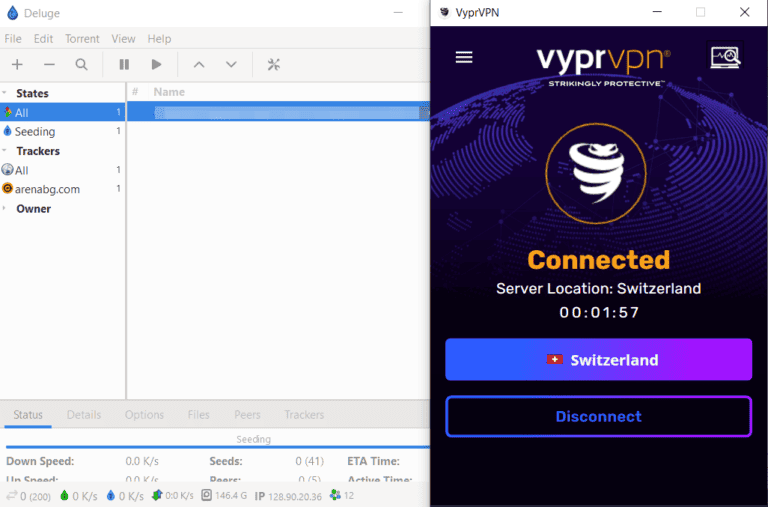
Task: Close the VyprVPN window
Action: click(x=744, y=12)
